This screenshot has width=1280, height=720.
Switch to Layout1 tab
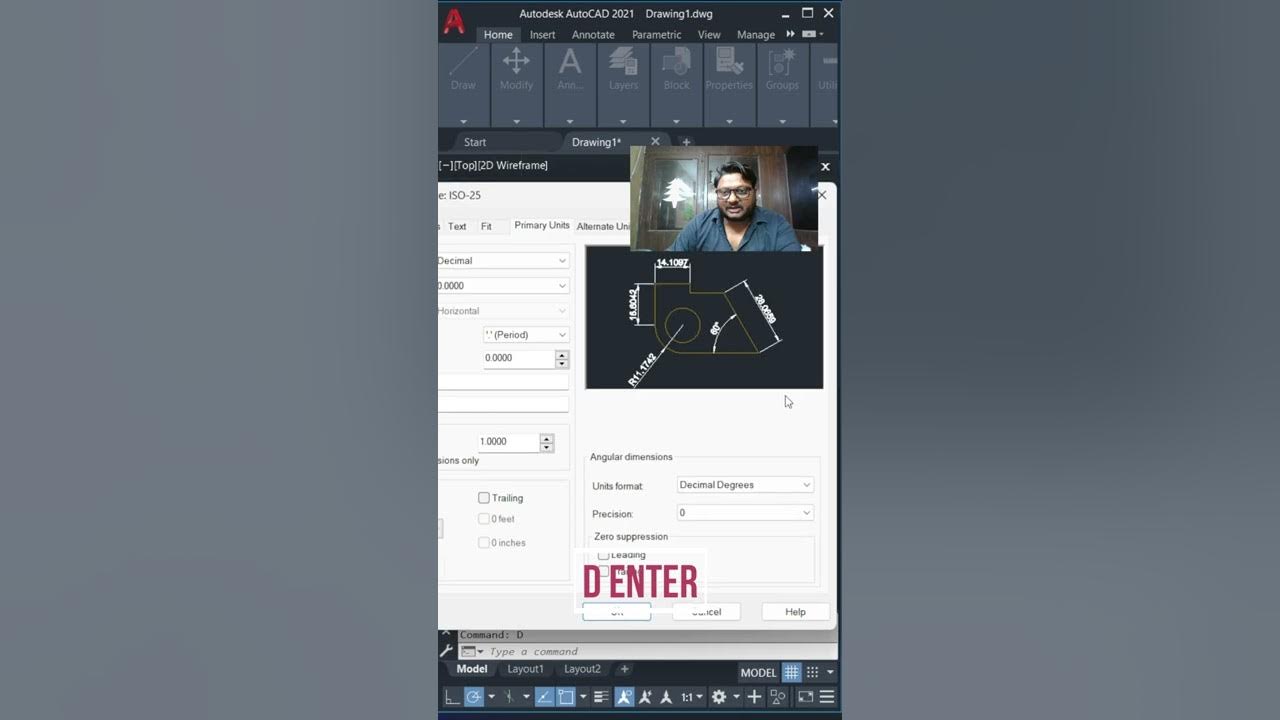pyautogui.click(x=525, y=669)
